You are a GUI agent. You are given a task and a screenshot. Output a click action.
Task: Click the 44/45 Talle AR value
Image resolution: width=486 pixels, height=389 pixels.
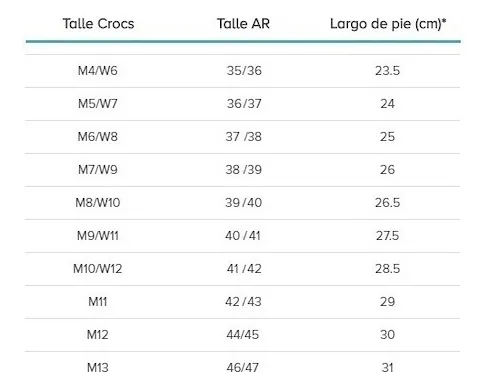243,335
